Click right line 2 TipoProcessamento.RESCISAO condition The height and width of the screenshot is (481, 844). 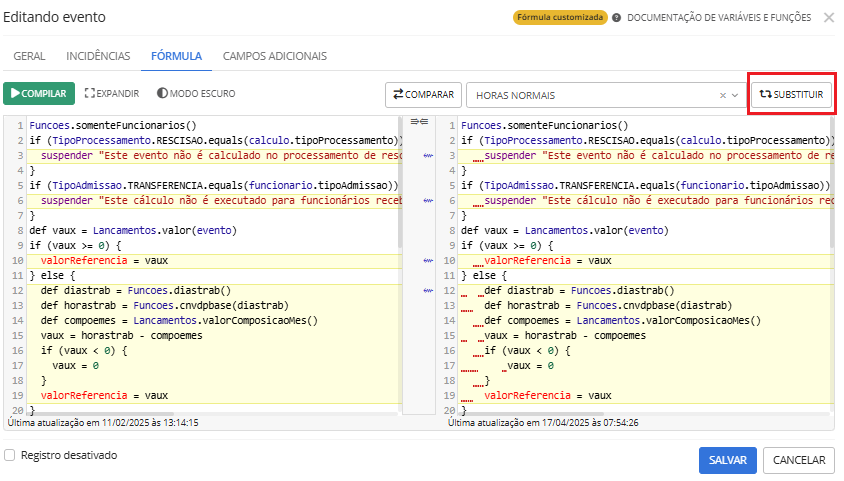[x=646, y=140]
